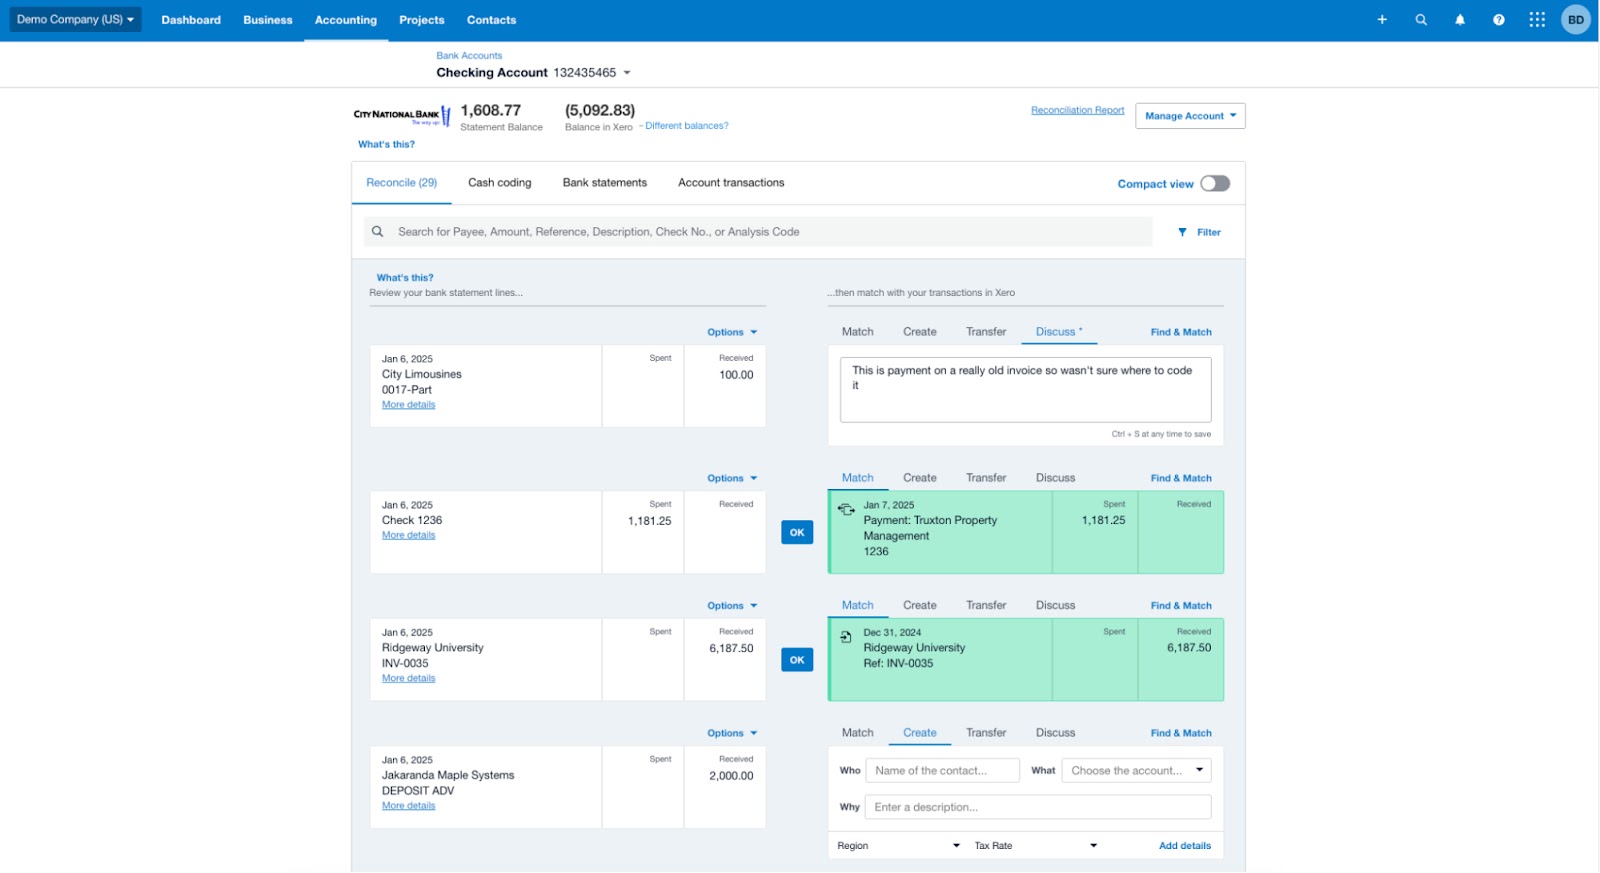The width and height of the screenshot is (1600, 873).
Task: Expand the Checking Account selector arrow
Action: [627, 73]
